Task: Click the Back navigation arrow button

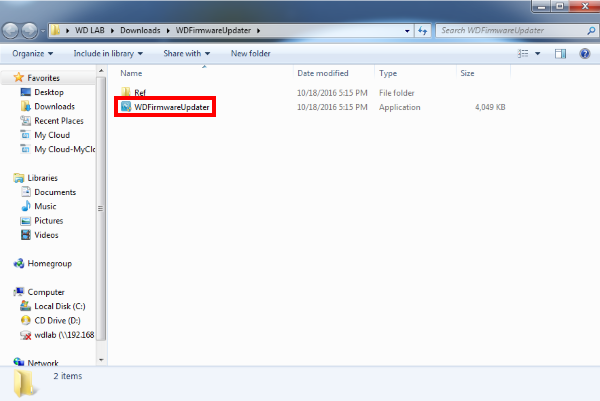Action: coord(11,31)
